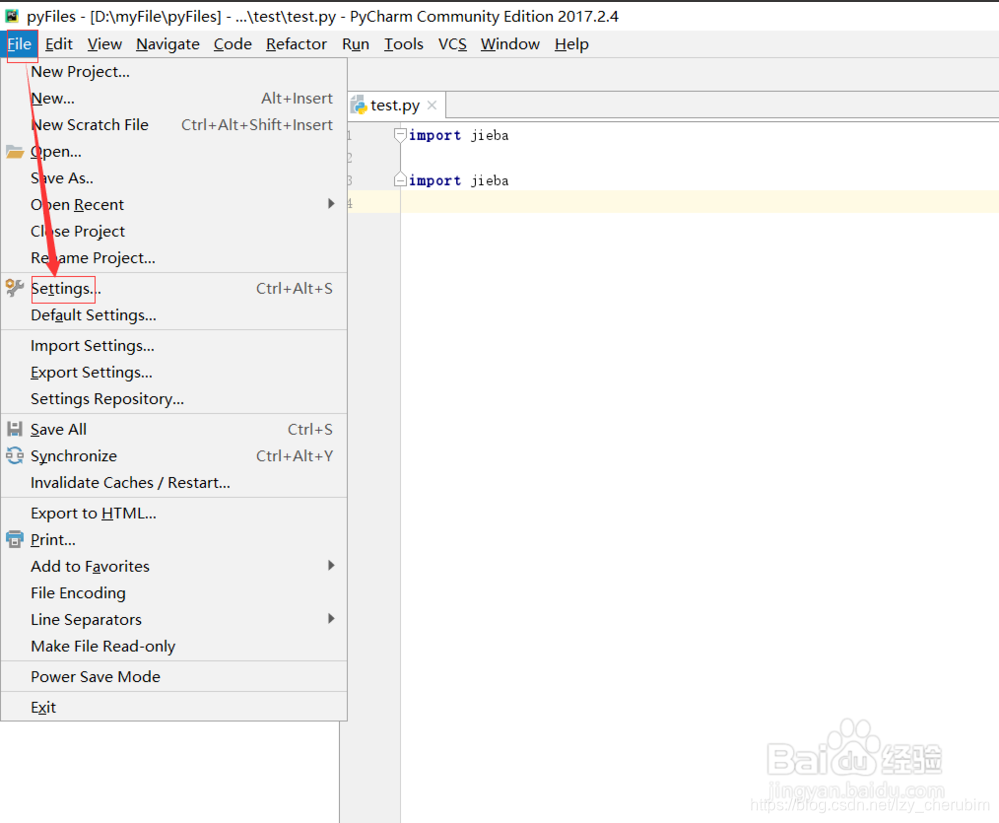This screenshot has width=999, height=823.
Task: Expand the Add to Favorites submenu arrow
Action: (x=331, y=566)
